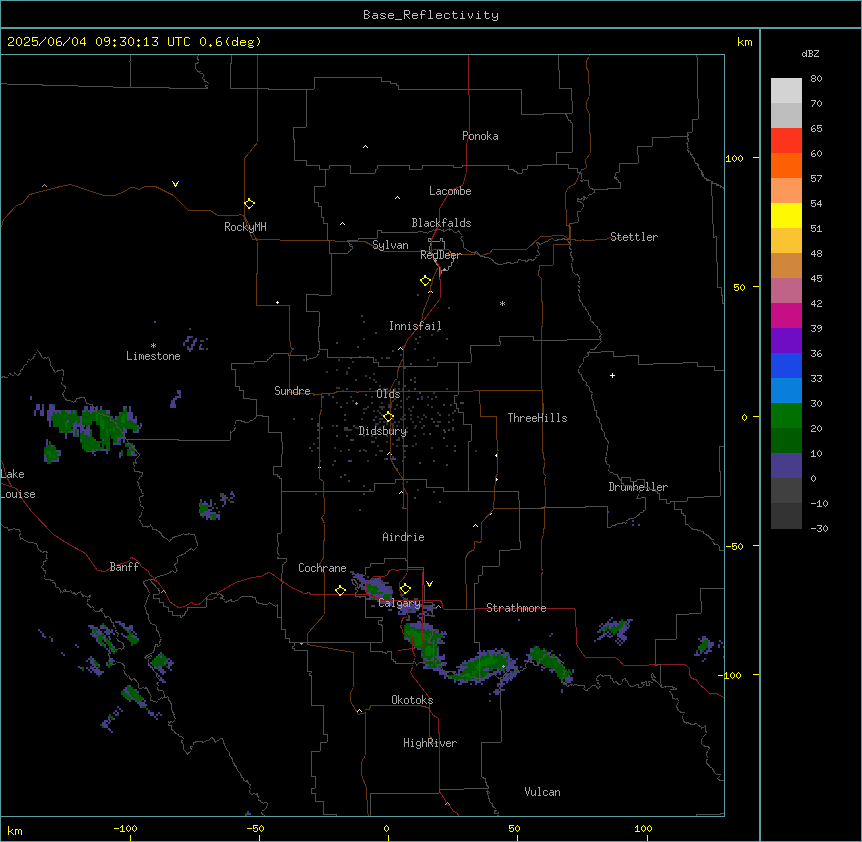Click the yellow diamond marker below Cochrane

tap(340, 590)
